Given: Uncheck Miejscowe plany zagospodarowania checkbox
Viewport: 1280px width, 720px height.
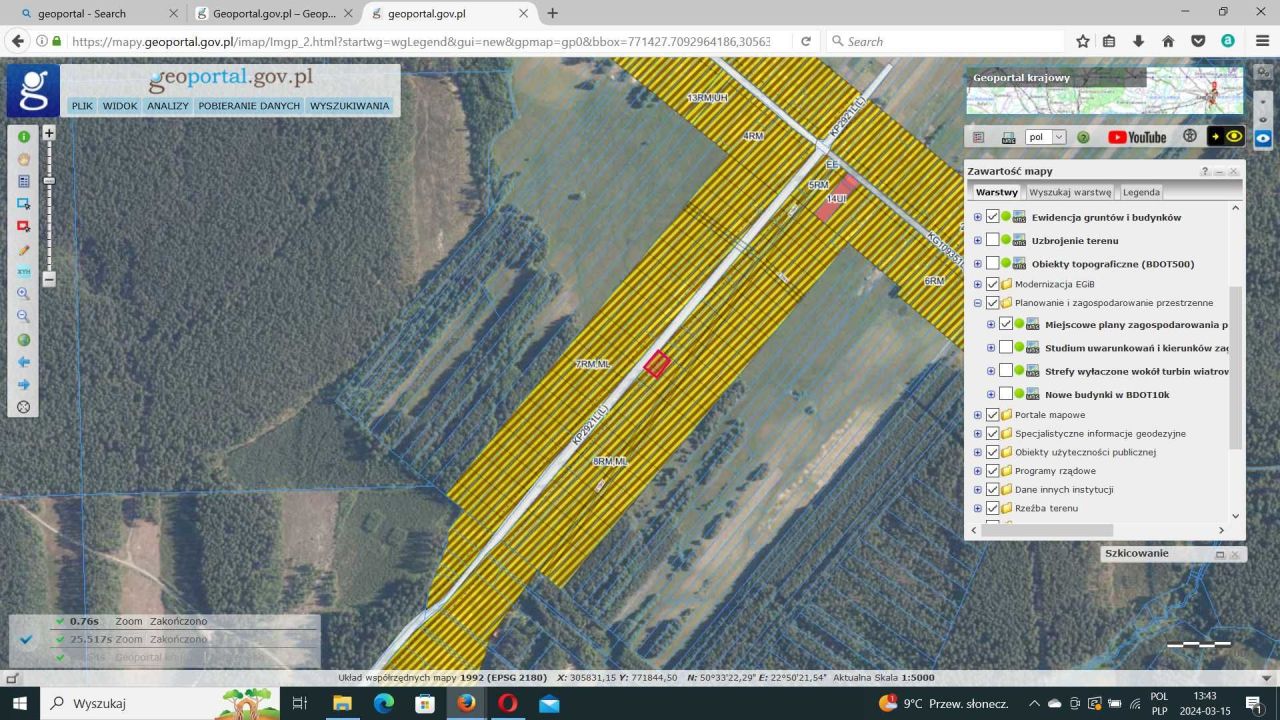Looking at the screenshot, I should pos(1006,324).
